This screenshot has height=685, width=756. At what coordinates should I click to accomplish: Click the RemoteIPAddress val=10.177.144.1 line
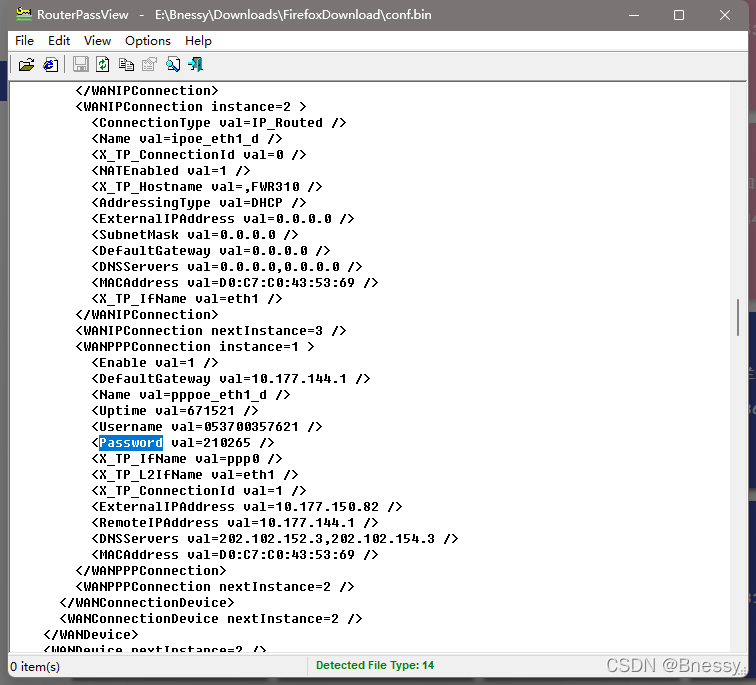coord(235,523)
